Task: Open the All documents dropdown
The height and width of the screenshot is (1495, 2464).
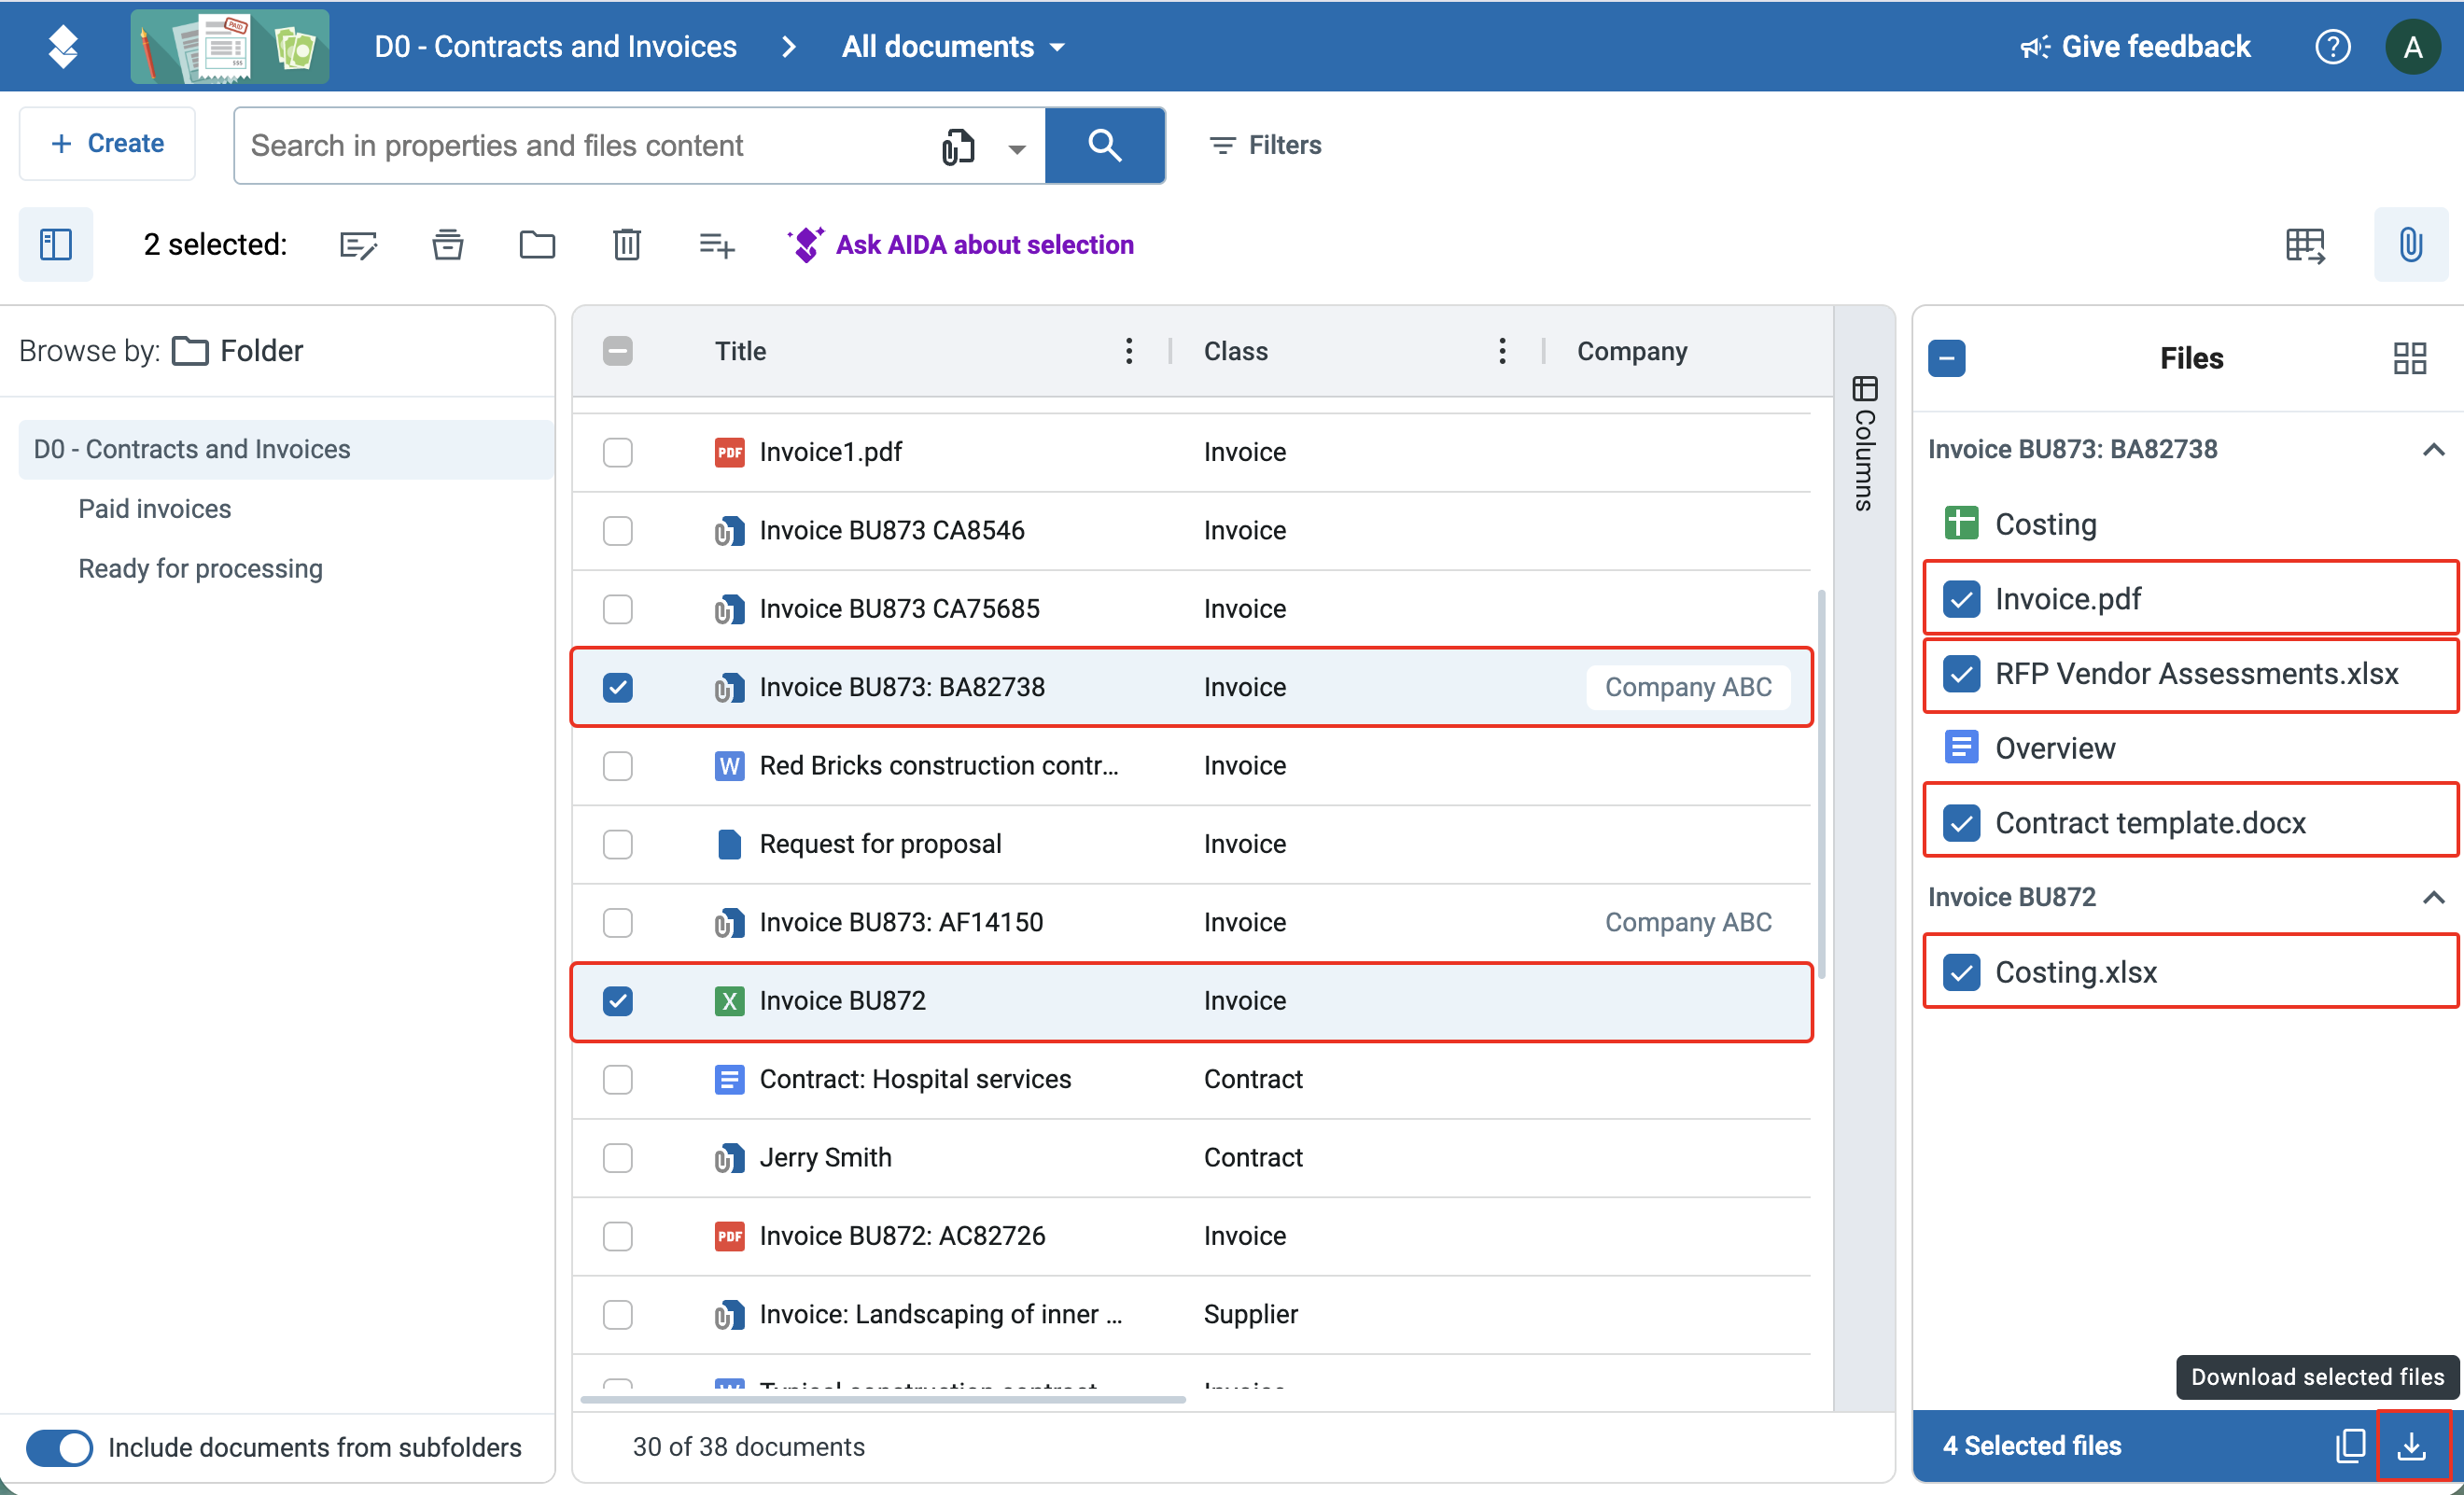Action: point(954,46)
